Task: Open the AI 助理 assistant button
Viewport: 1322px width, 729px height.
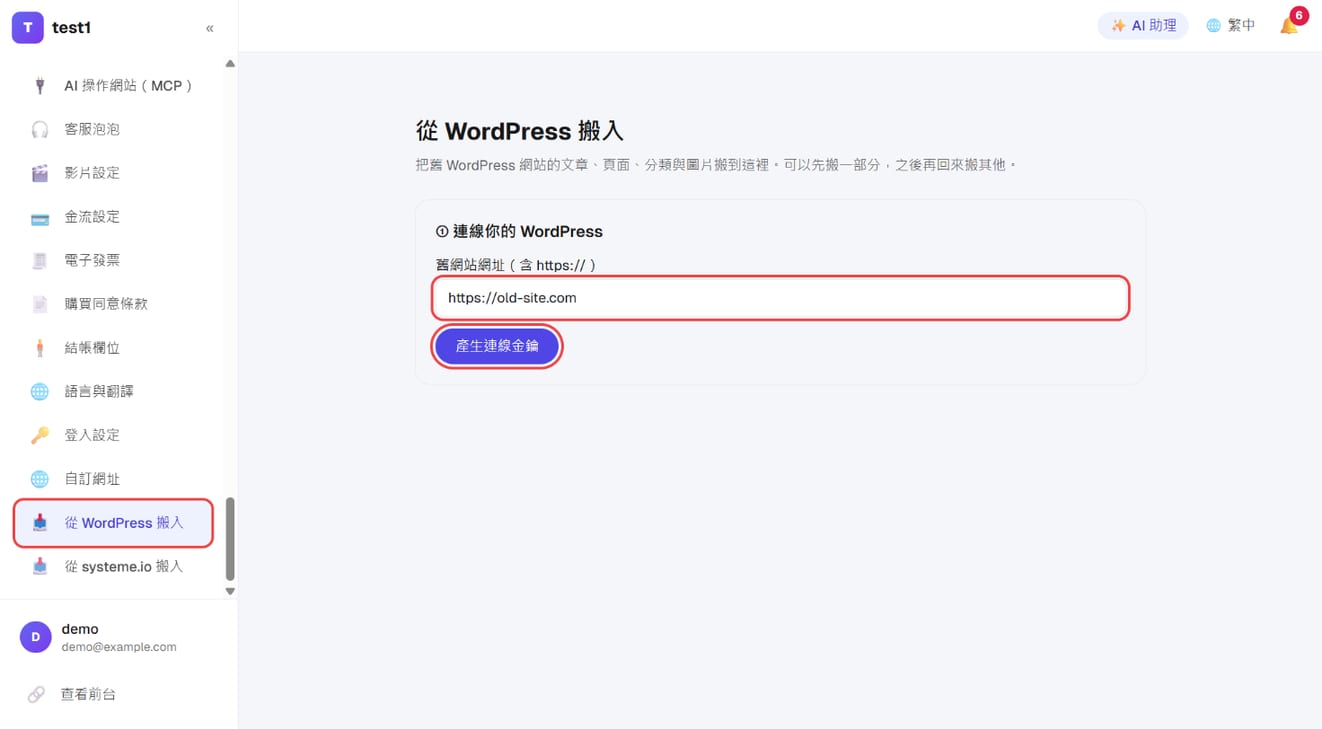Action: 1143,26
